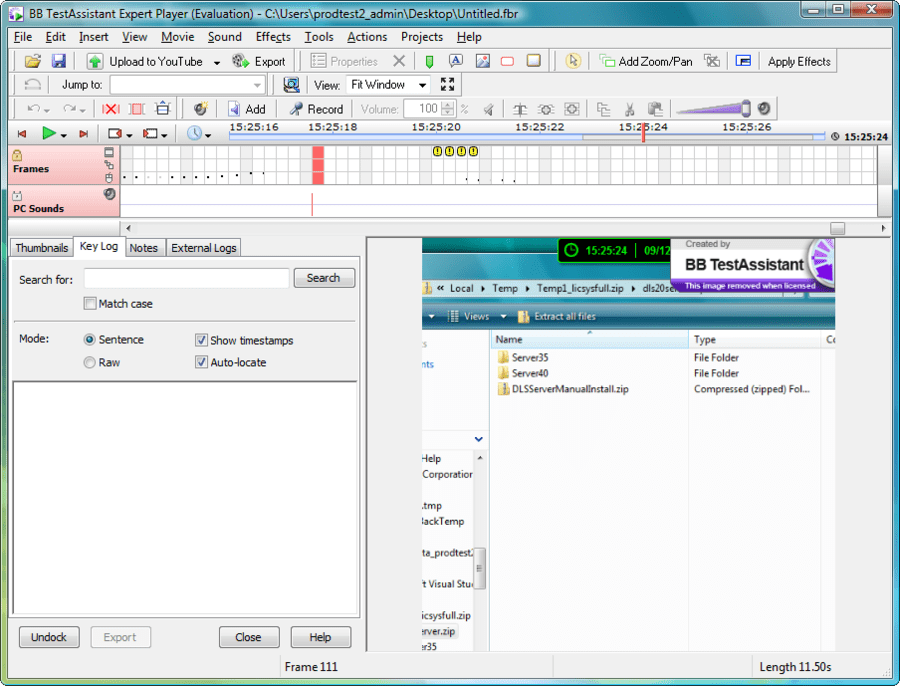
Task: Click the bomb sound effect icon
Action: tap(200, 108)
